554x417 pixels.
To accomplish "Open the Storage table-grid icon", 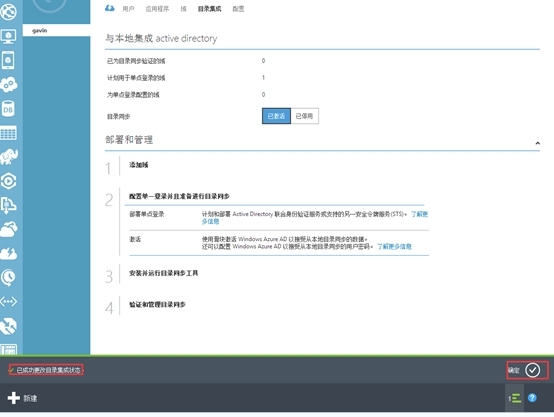I will [8, 133].
